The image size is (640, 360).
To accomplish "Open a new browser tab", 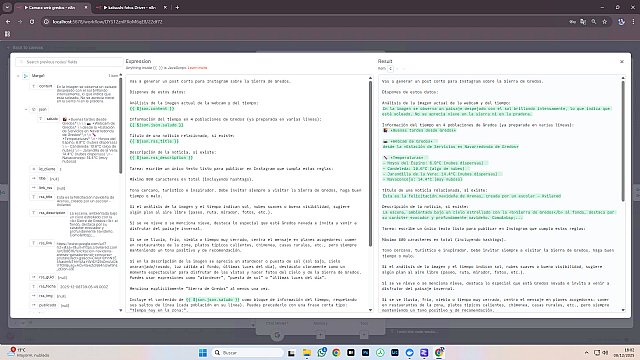I will 177,7.
